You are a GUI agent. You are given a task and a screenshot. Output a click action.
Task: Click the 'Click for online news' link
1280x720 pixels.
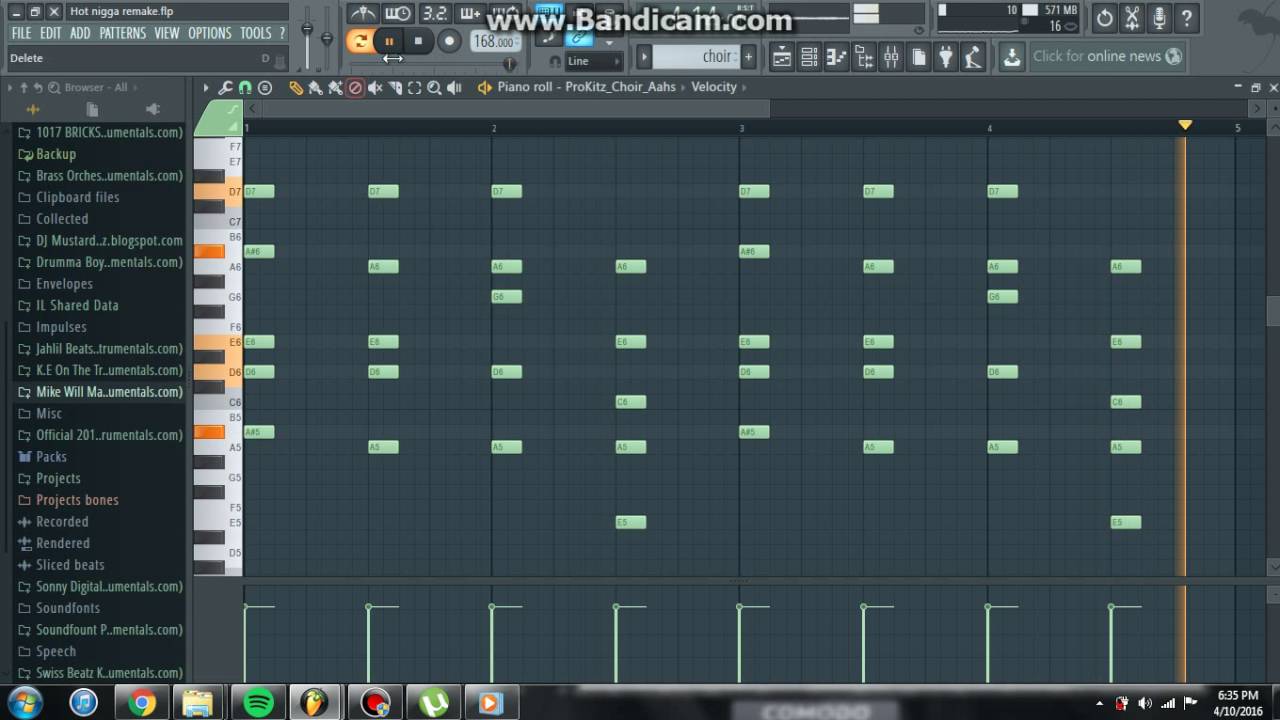[x=1097, y=56]
